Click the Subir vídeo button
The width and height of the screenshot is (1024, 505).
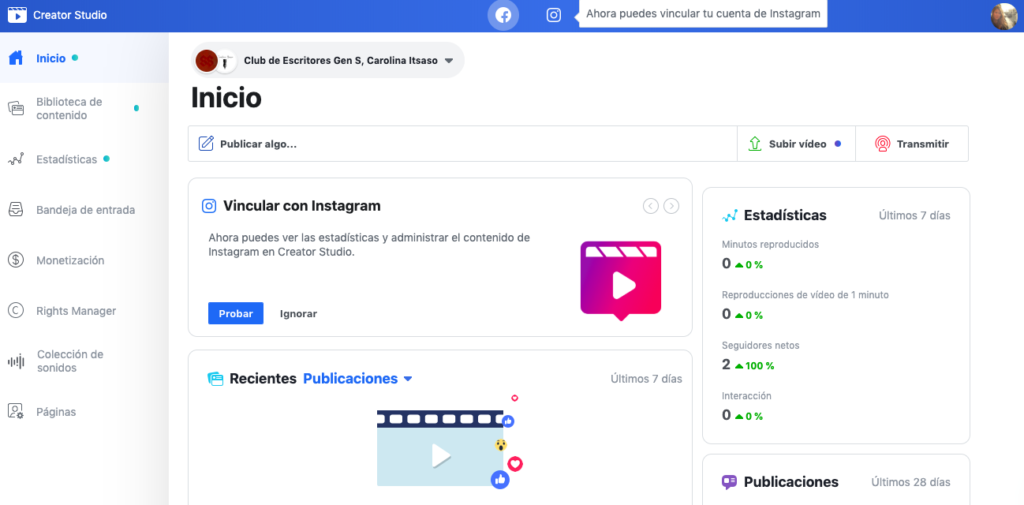[796, 144]
